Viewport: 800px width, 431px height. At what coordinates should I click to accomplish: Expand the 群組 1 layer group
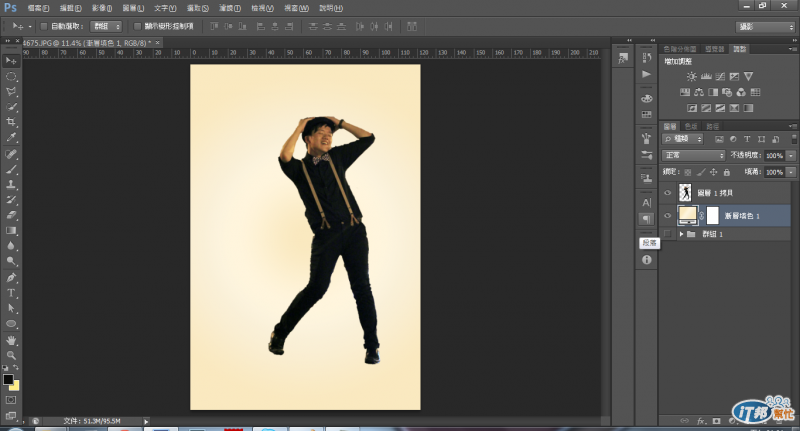[681, 234]
